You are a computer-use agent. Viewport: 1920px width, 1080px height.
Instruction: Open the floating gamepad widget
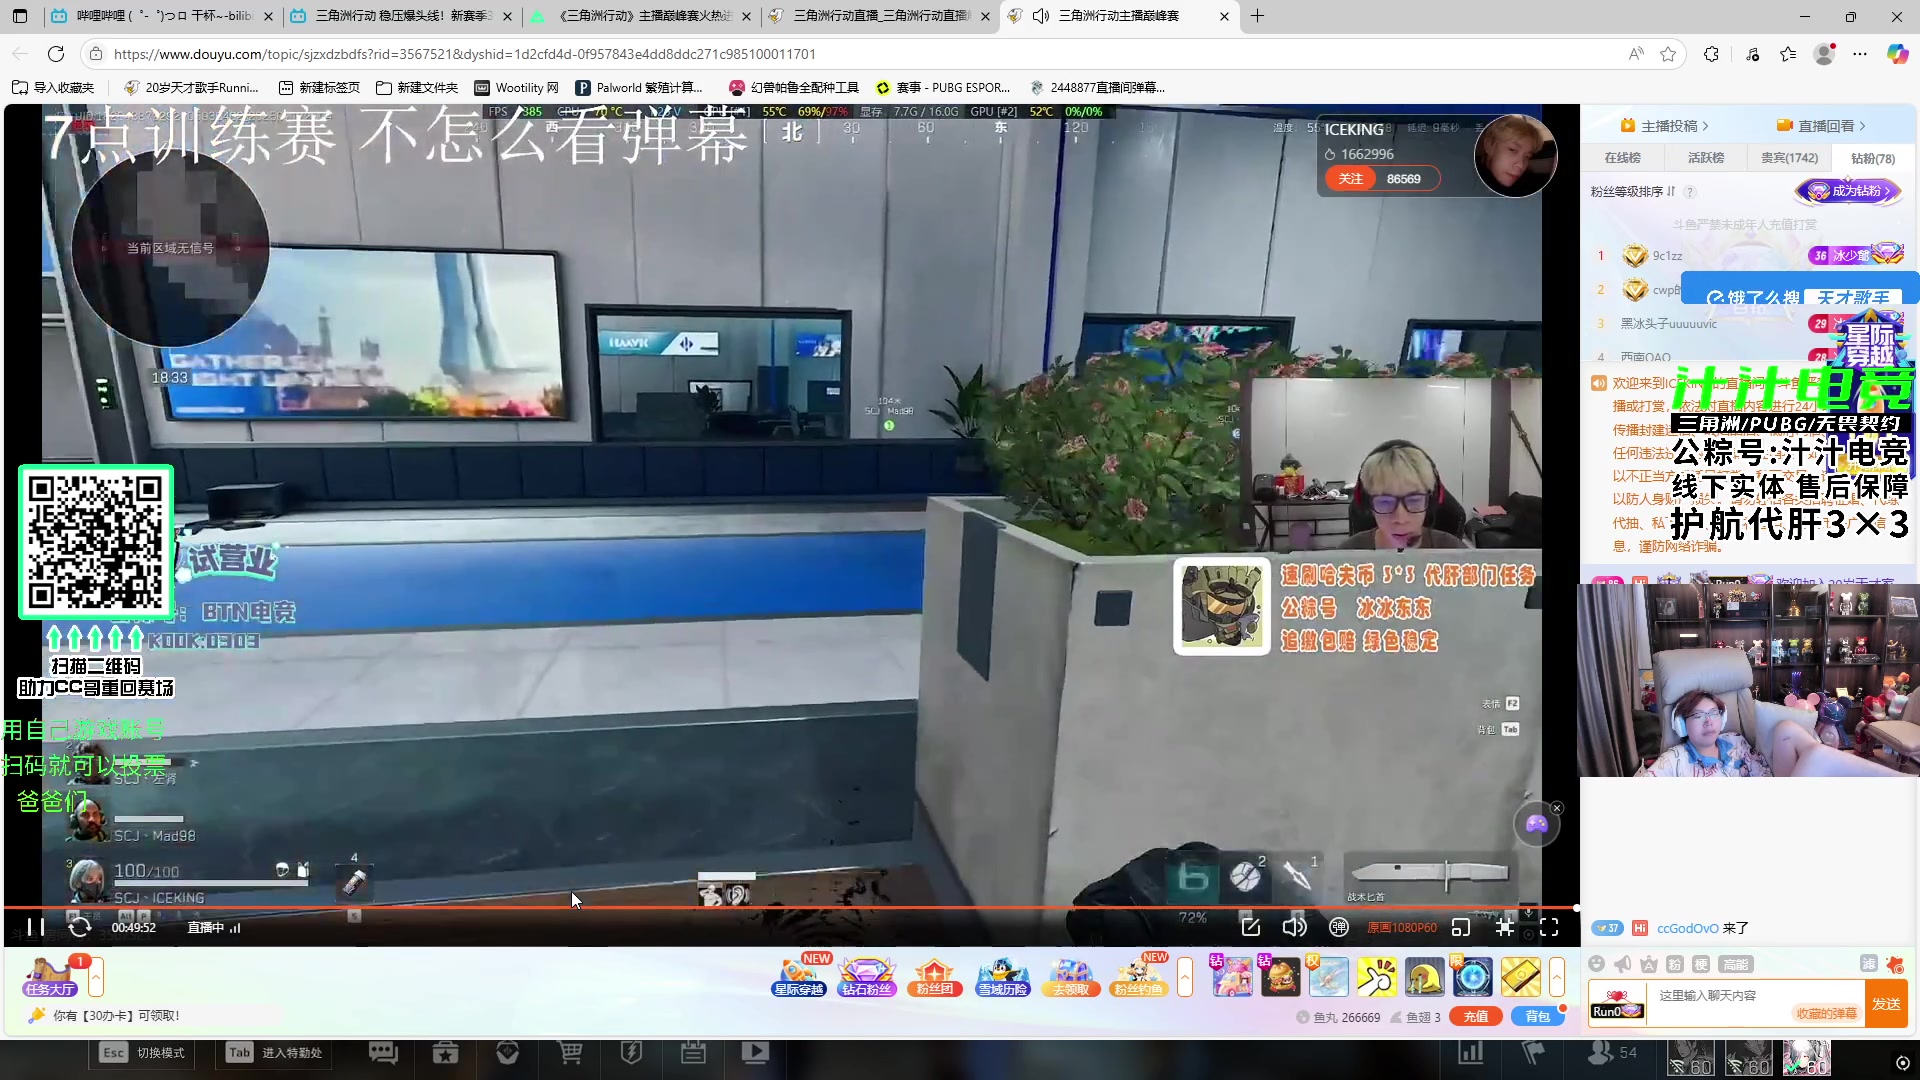pos(1536,824)
